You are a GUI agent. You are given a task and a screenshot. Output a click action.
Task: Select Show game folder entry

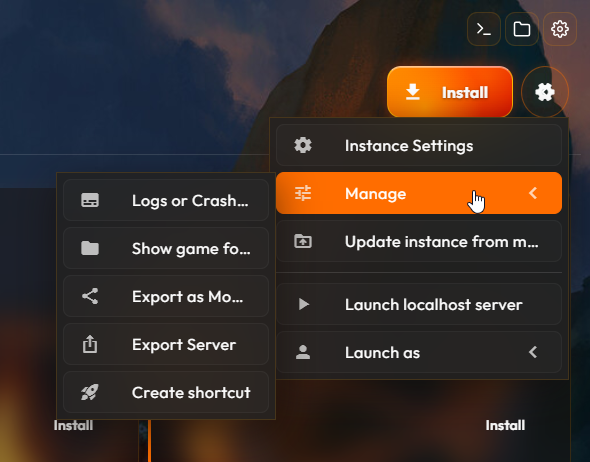(x=166, y=248)
